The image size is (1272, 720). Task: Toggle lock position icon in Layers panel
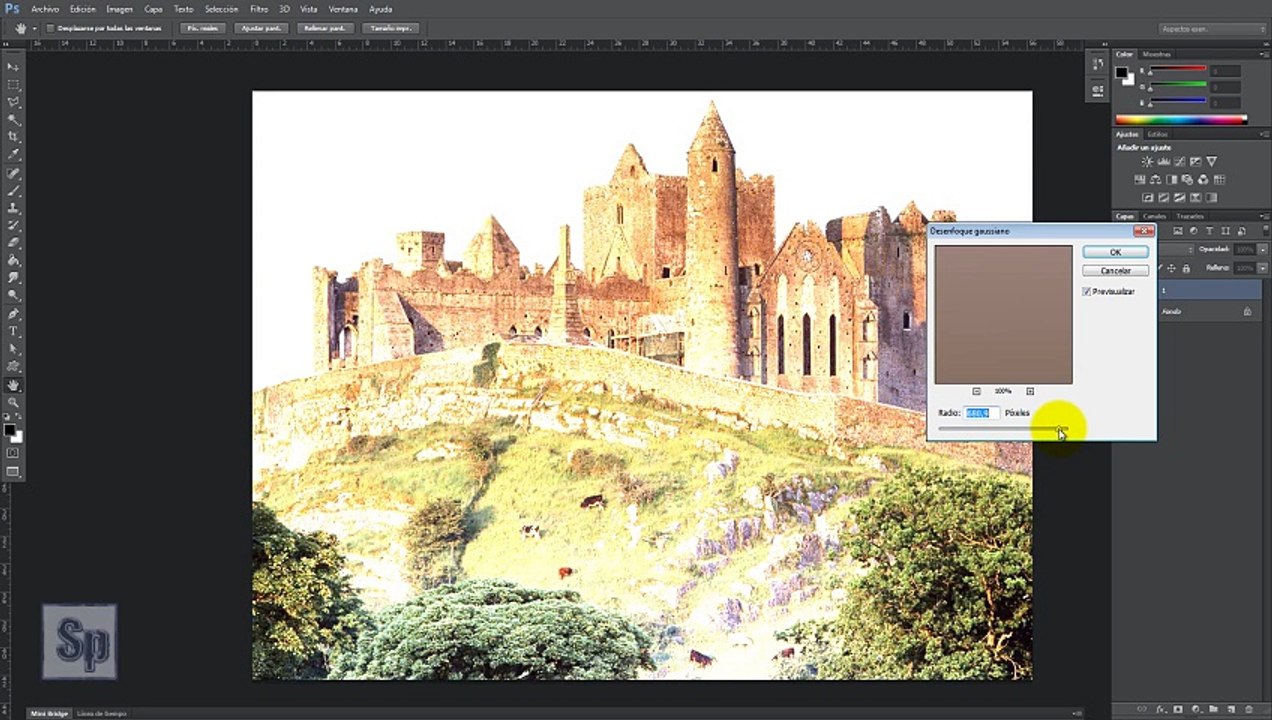tap(1172, 268)
